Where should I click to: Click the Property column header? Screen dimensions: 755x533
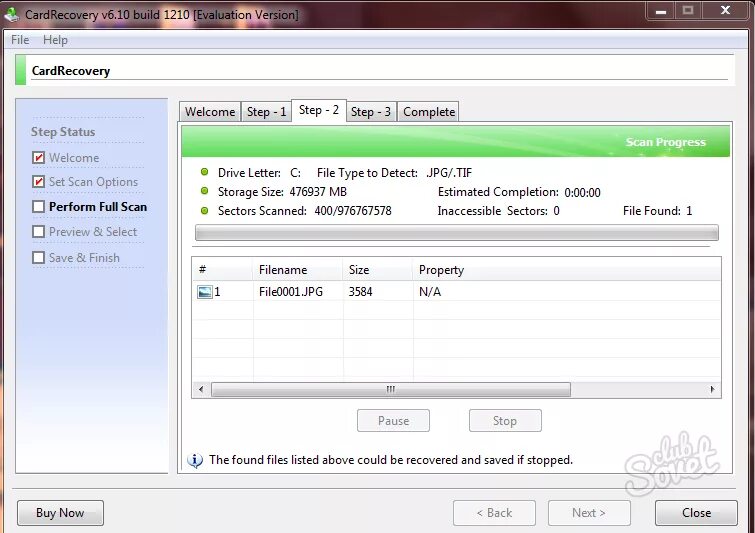point(567,270)
